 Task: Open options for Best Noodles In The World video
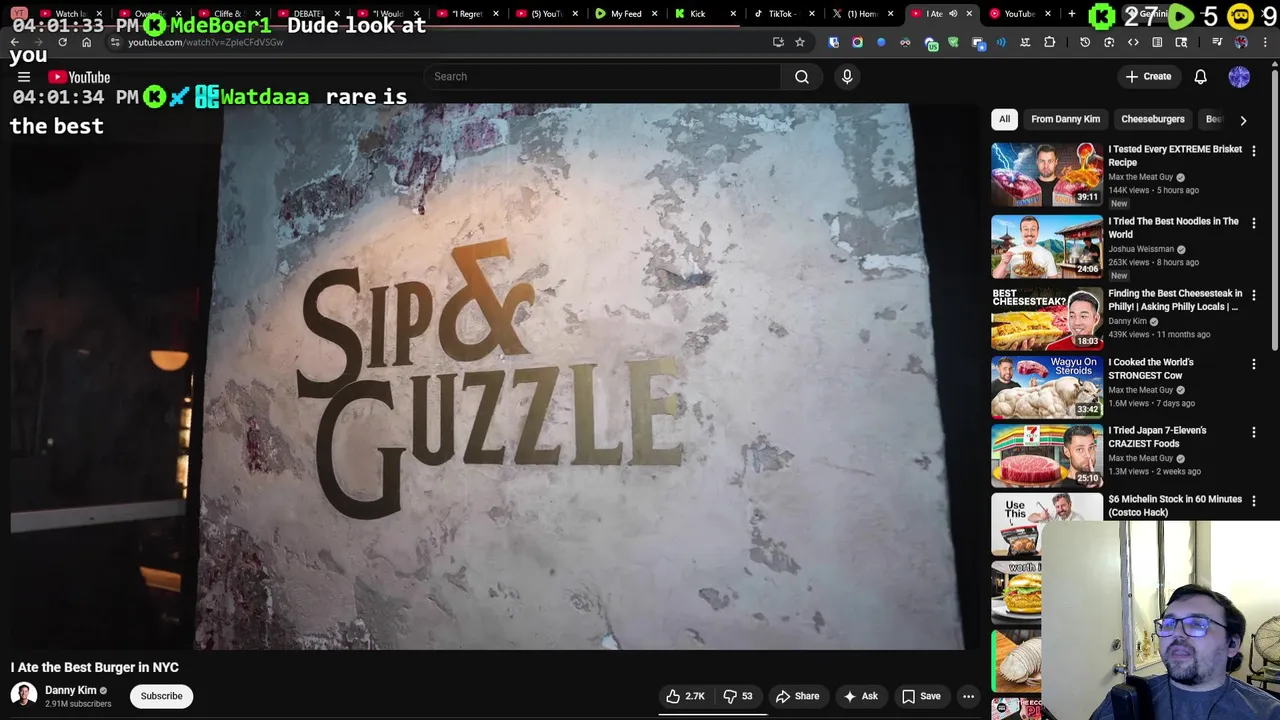[1254, 223]
